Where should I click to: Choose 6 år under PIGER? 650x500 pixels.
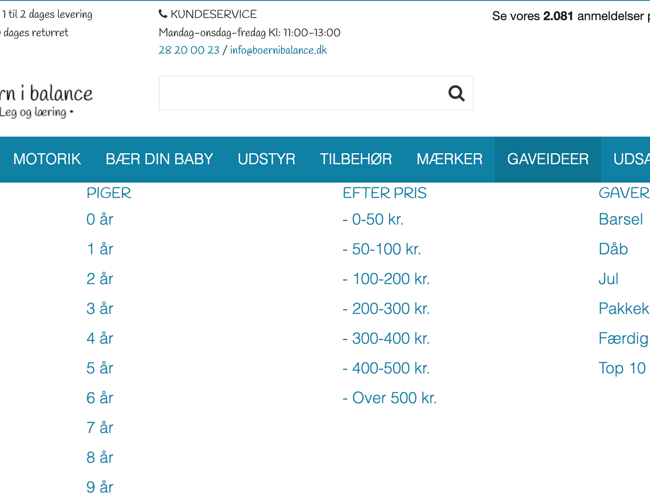pyautogui.click(x=99, y=398)
